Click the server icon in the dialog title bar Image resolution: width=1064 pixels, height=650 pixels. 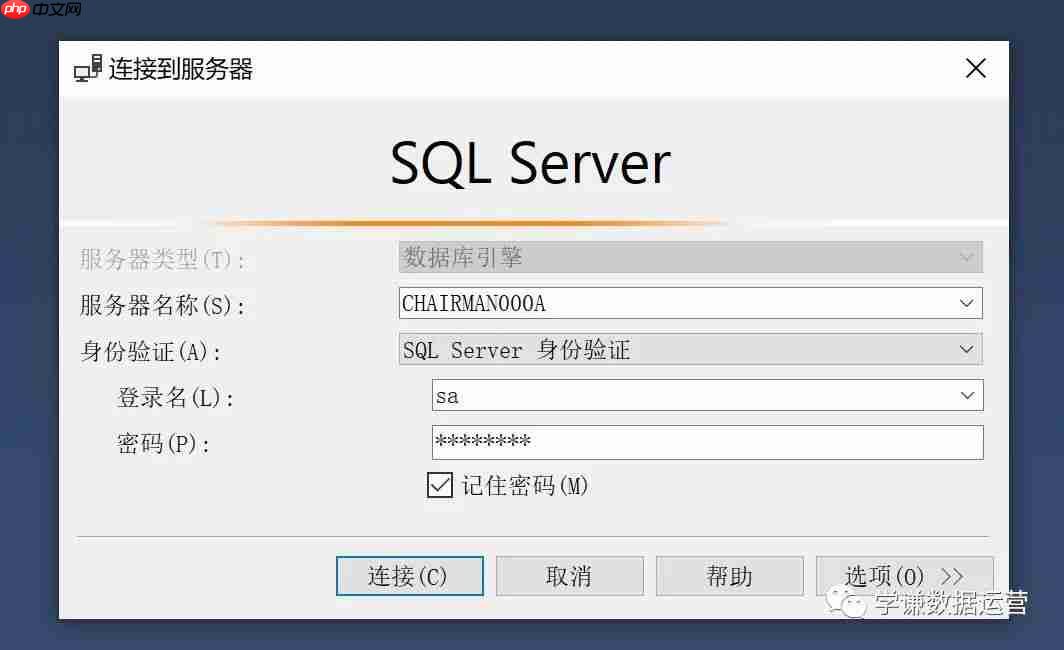click(88, 69)
